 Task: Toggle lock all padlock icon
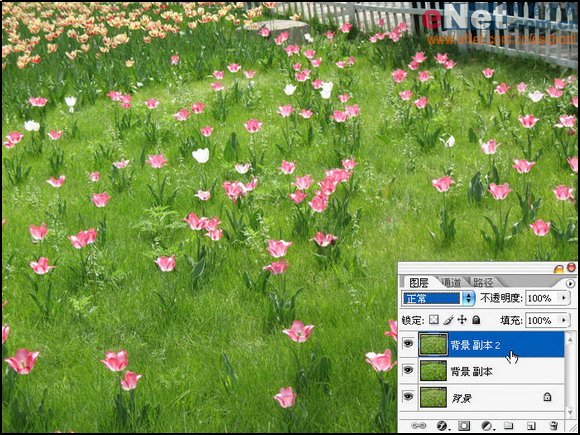point(476,319)
